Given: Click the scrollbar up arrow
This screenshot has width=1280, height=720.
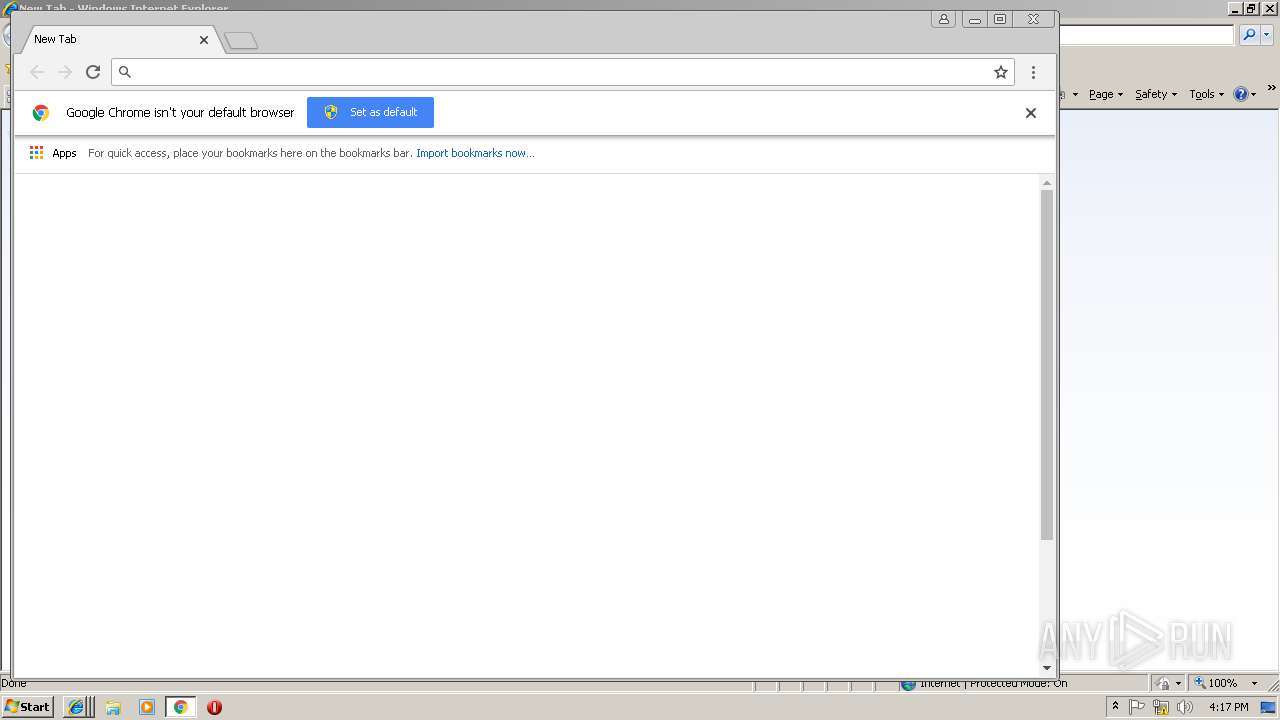Looking at the screenshot, I should [1047, 183].
